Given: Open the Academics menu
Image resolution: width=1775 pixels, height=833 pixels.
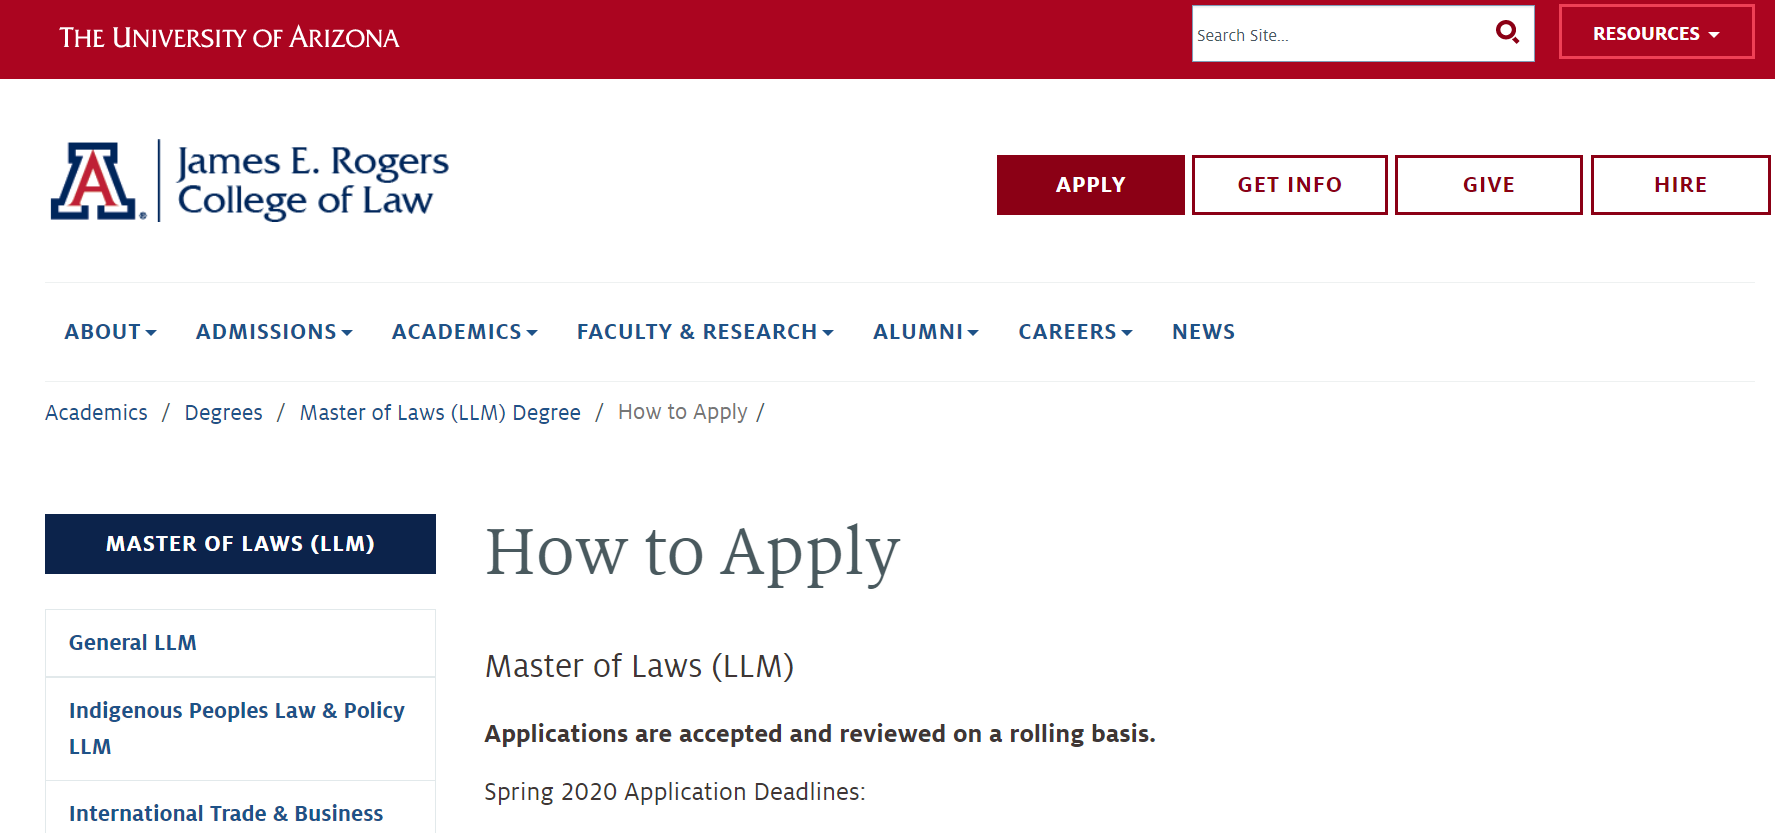Looking at the screenshot, I should point(465,332).
